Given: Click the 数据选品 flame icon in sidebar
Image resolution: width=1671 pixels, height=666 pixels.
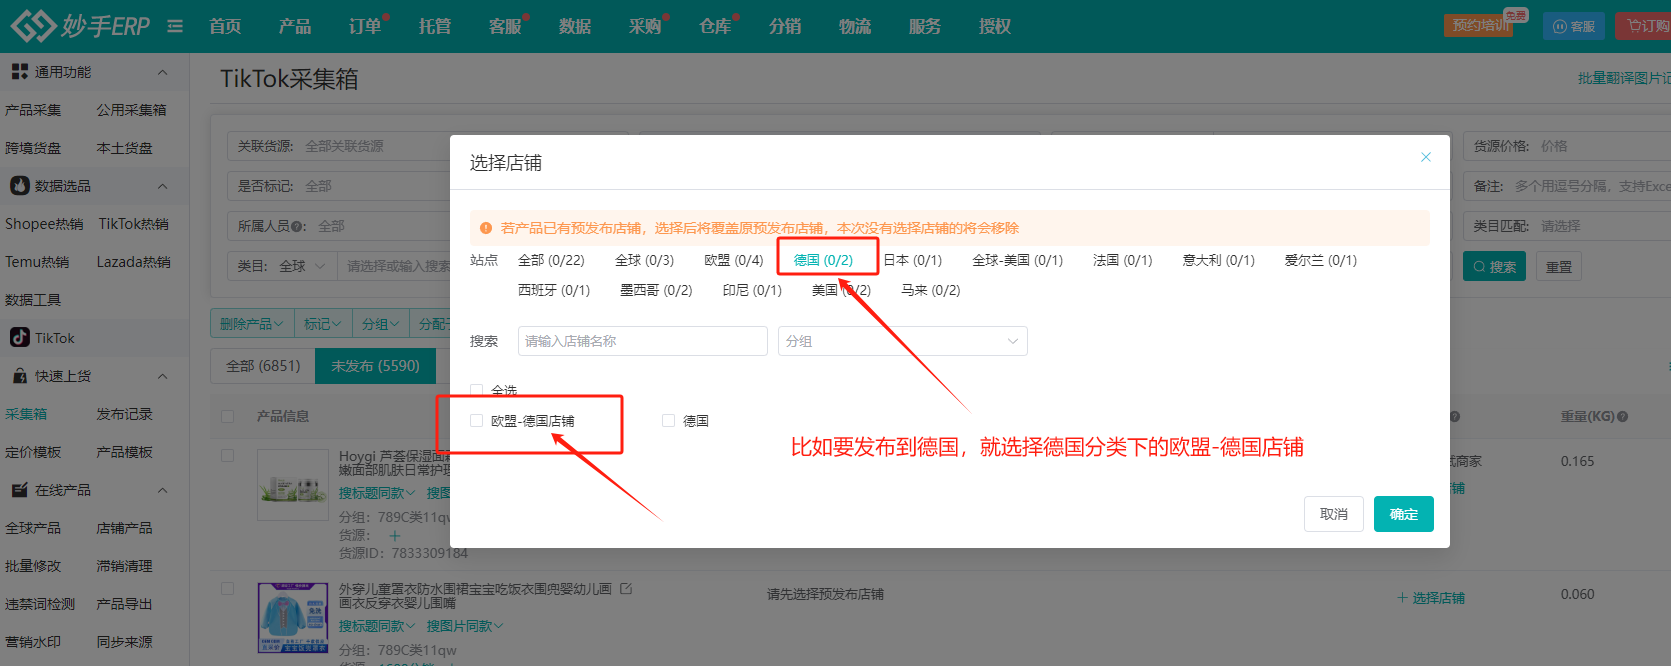Looking at the screenshot, I should click(x=19, y=186).
